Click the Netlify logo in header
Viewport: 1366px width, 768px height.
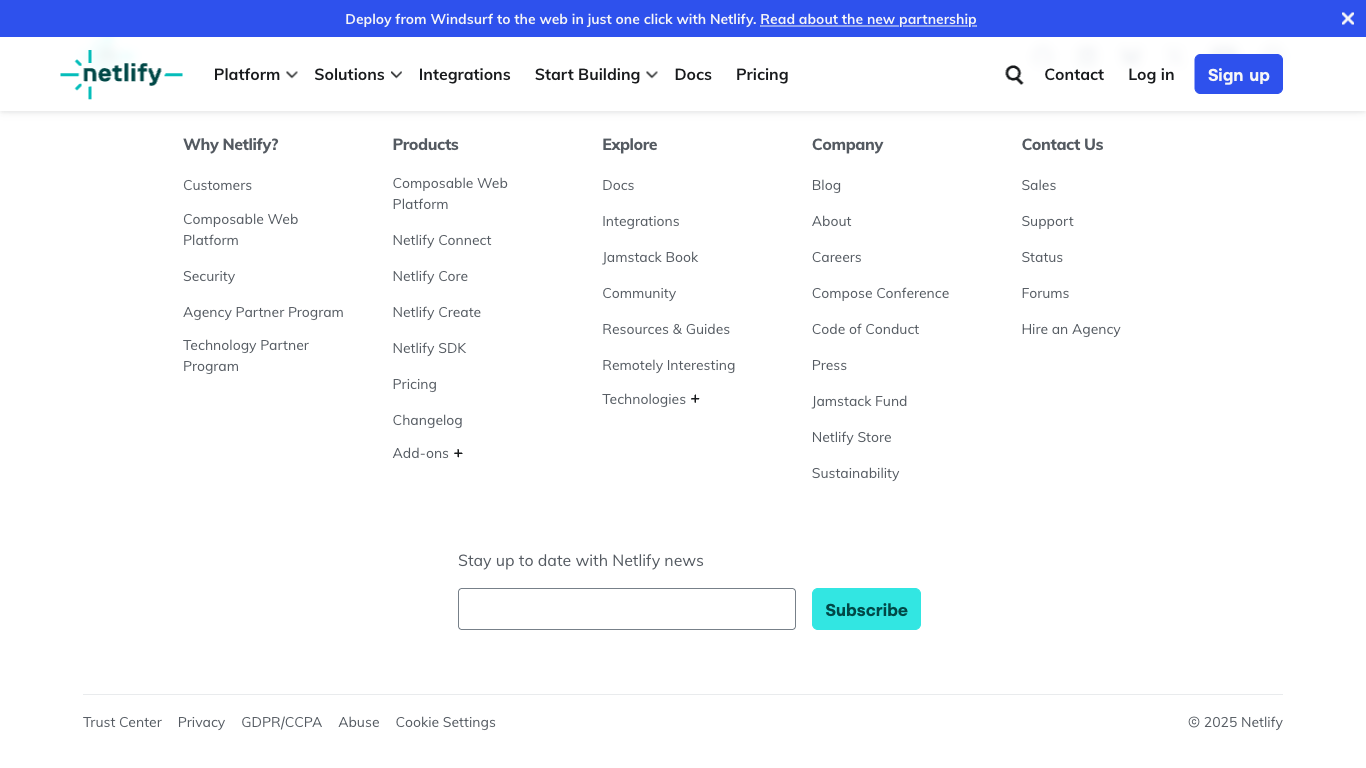tap(121, 74)
